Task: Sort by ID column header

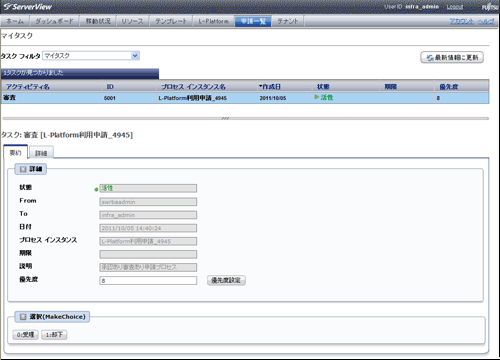Action: tap(110, 87)
